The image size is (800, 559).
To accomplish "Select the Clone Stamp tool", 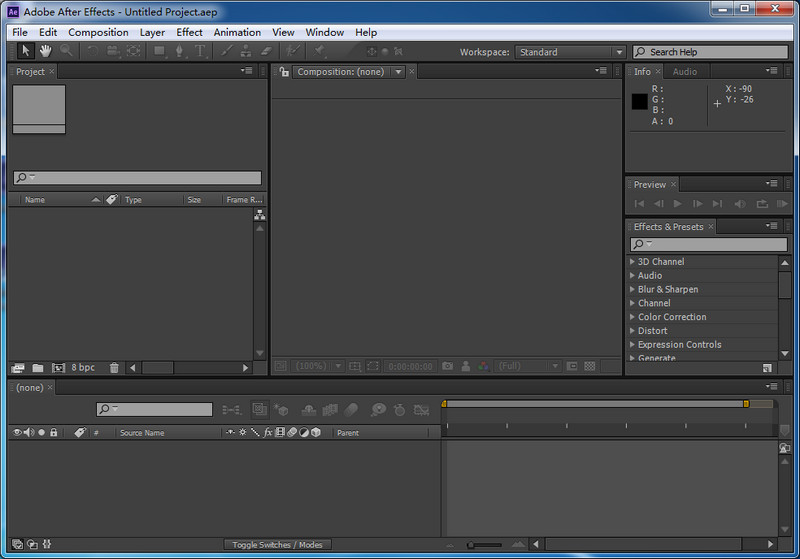I will click(246, 51).
